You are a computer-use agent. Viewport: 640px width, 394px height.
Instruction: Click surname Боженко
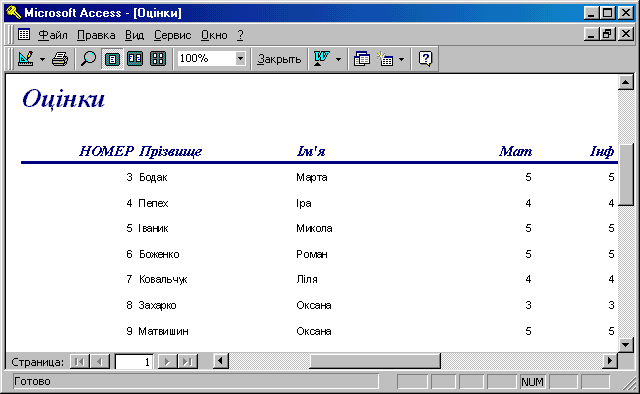click(x=159, y=254)
